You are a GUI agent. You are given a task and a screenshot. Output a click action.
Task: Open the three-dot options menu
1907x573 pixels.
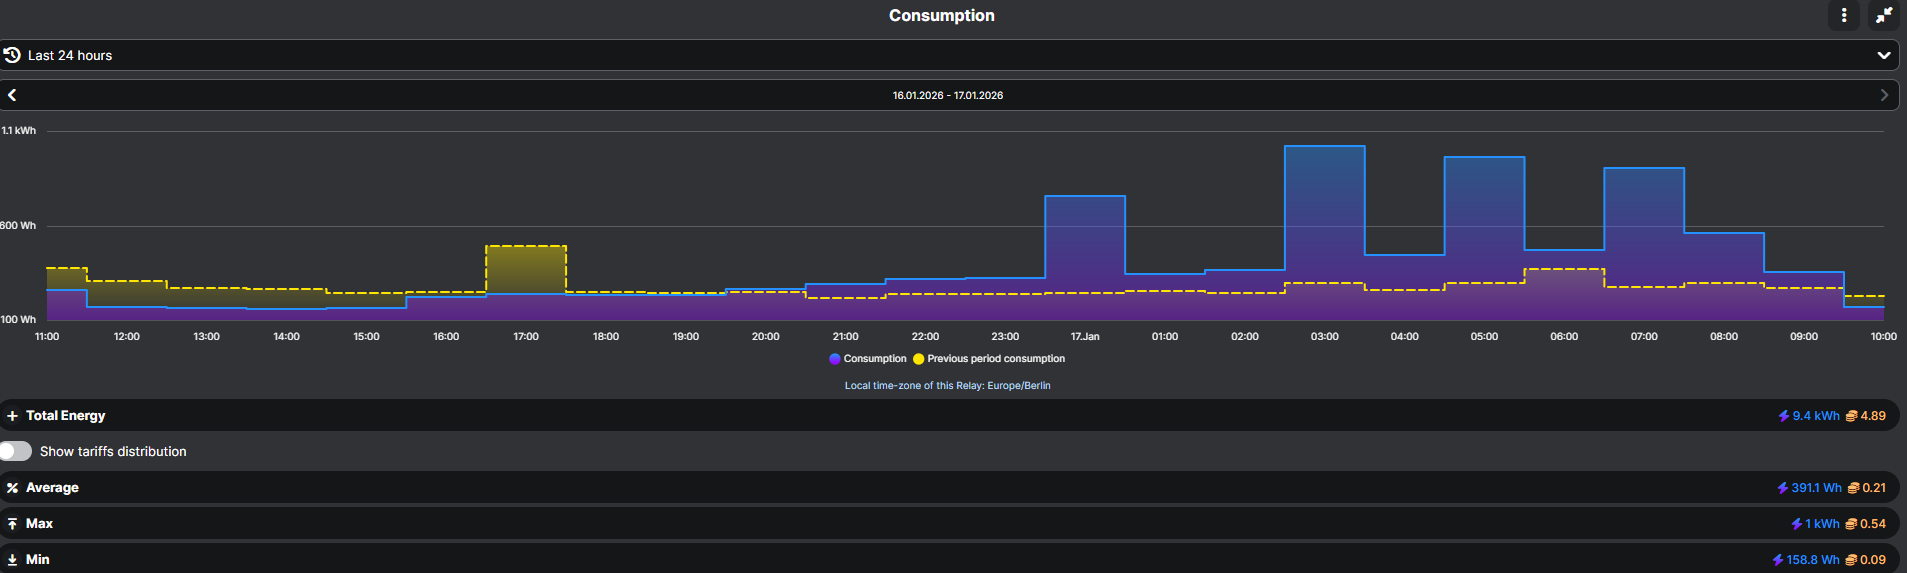(x=1844, y=15)
